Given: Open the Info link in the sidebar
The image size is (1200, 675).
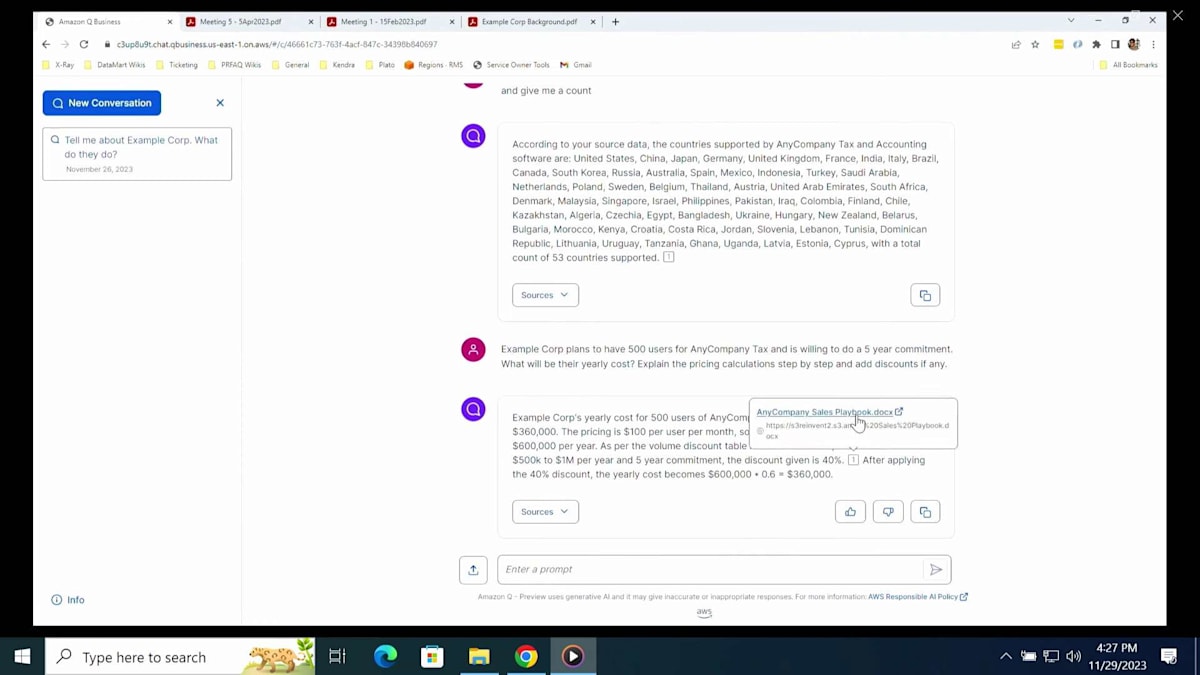Looking at the screenshot, I should 68,600.
